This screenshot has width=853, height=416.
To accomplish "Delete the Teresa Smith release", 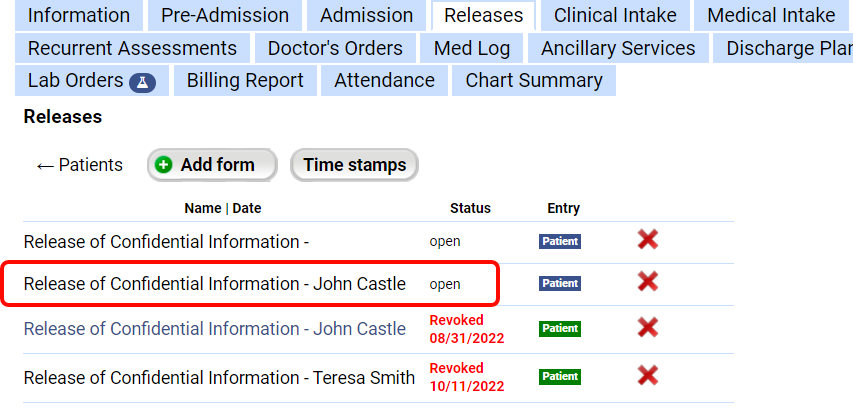I will coord(647,375).
